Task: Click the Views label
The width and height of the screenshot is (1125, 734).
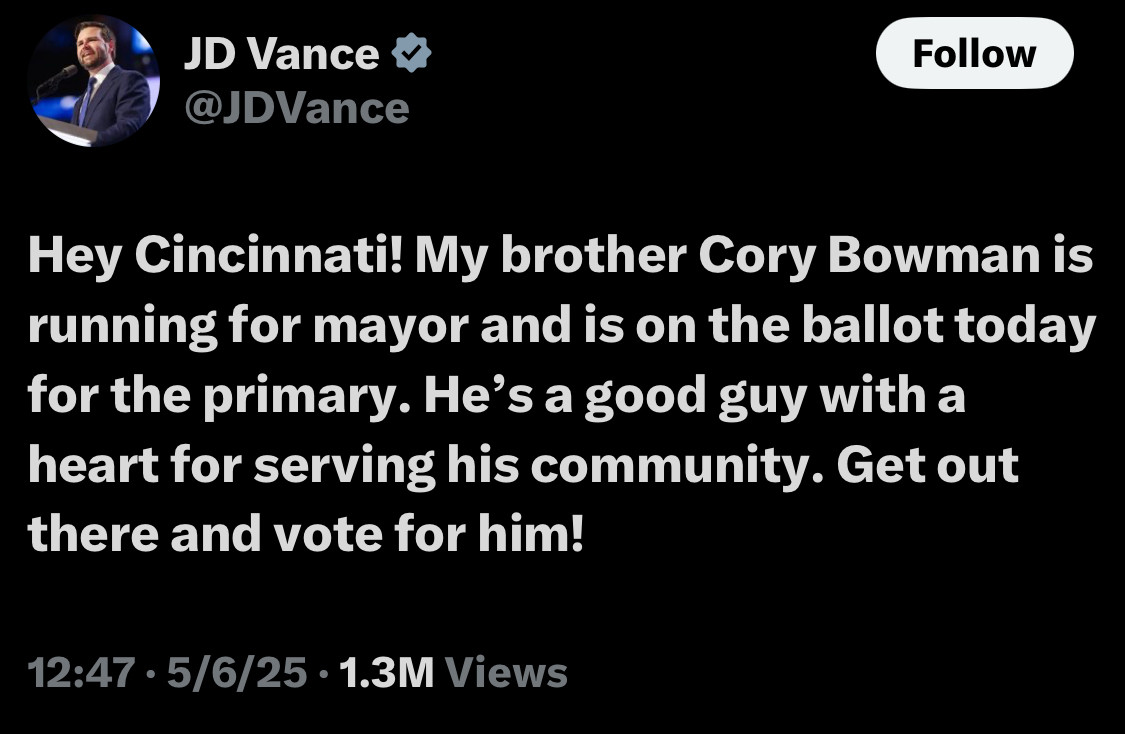Action: tap(507, 672)
